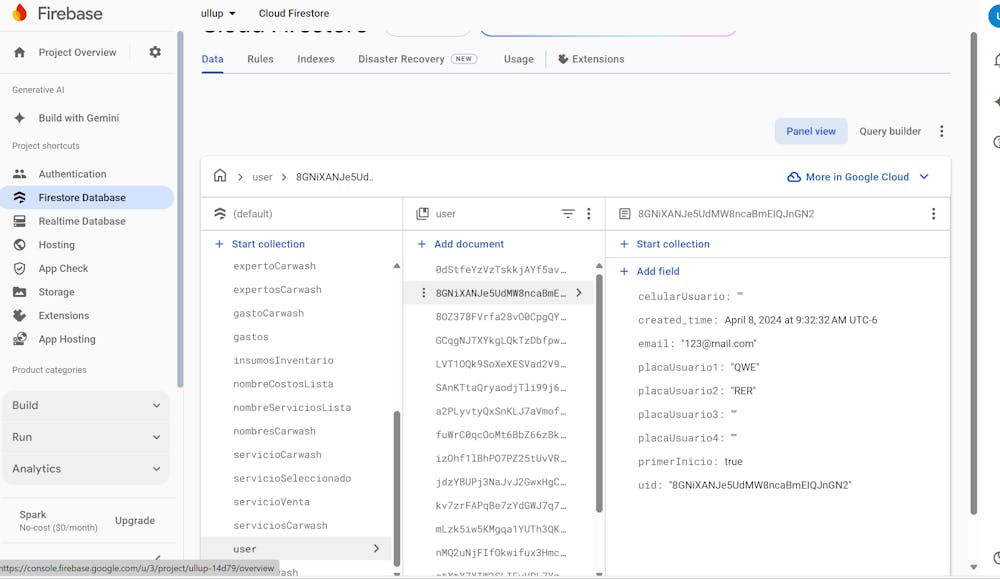This screenshot has width=1000, height=579.
Task: Open project settings gear icon
Action: (155, 52)
